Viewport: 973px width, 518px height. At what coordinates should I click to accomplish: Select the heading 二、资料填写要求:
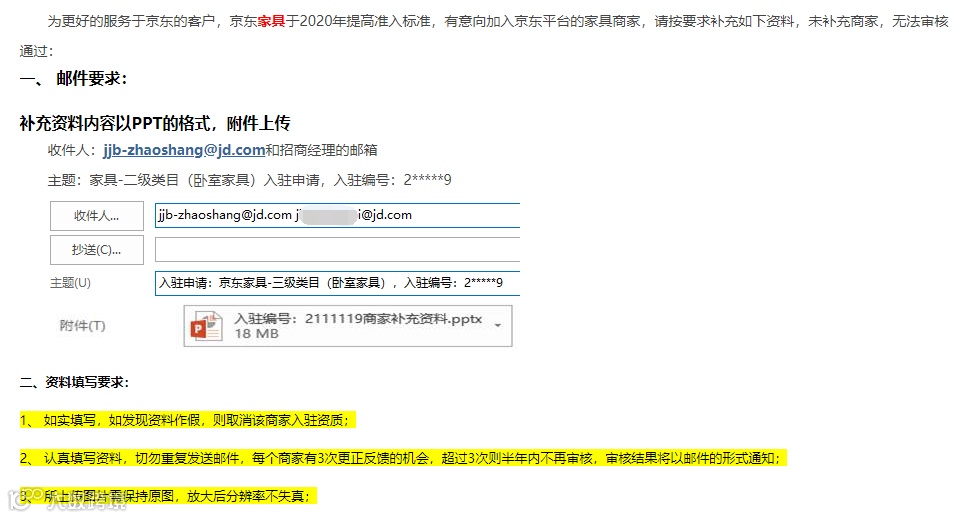tap(74, 382)
